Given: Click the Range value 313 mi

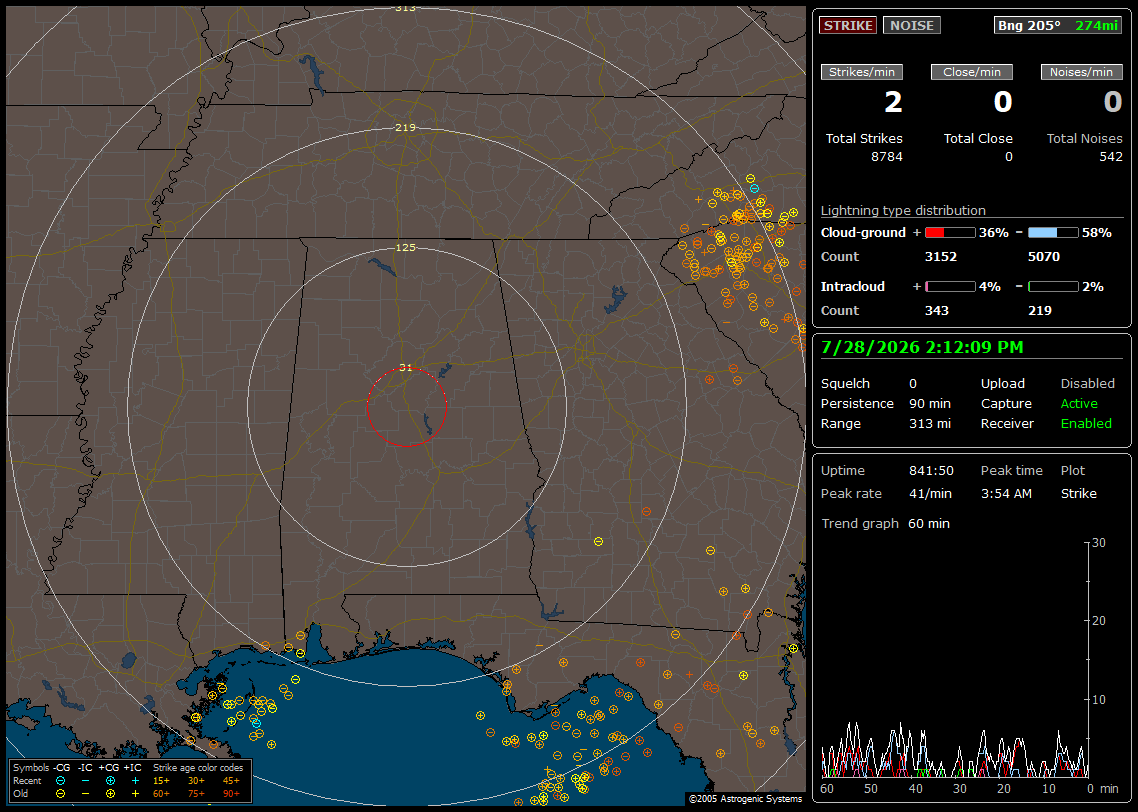Looking at the screenshot, I should (x=930, y=424).
